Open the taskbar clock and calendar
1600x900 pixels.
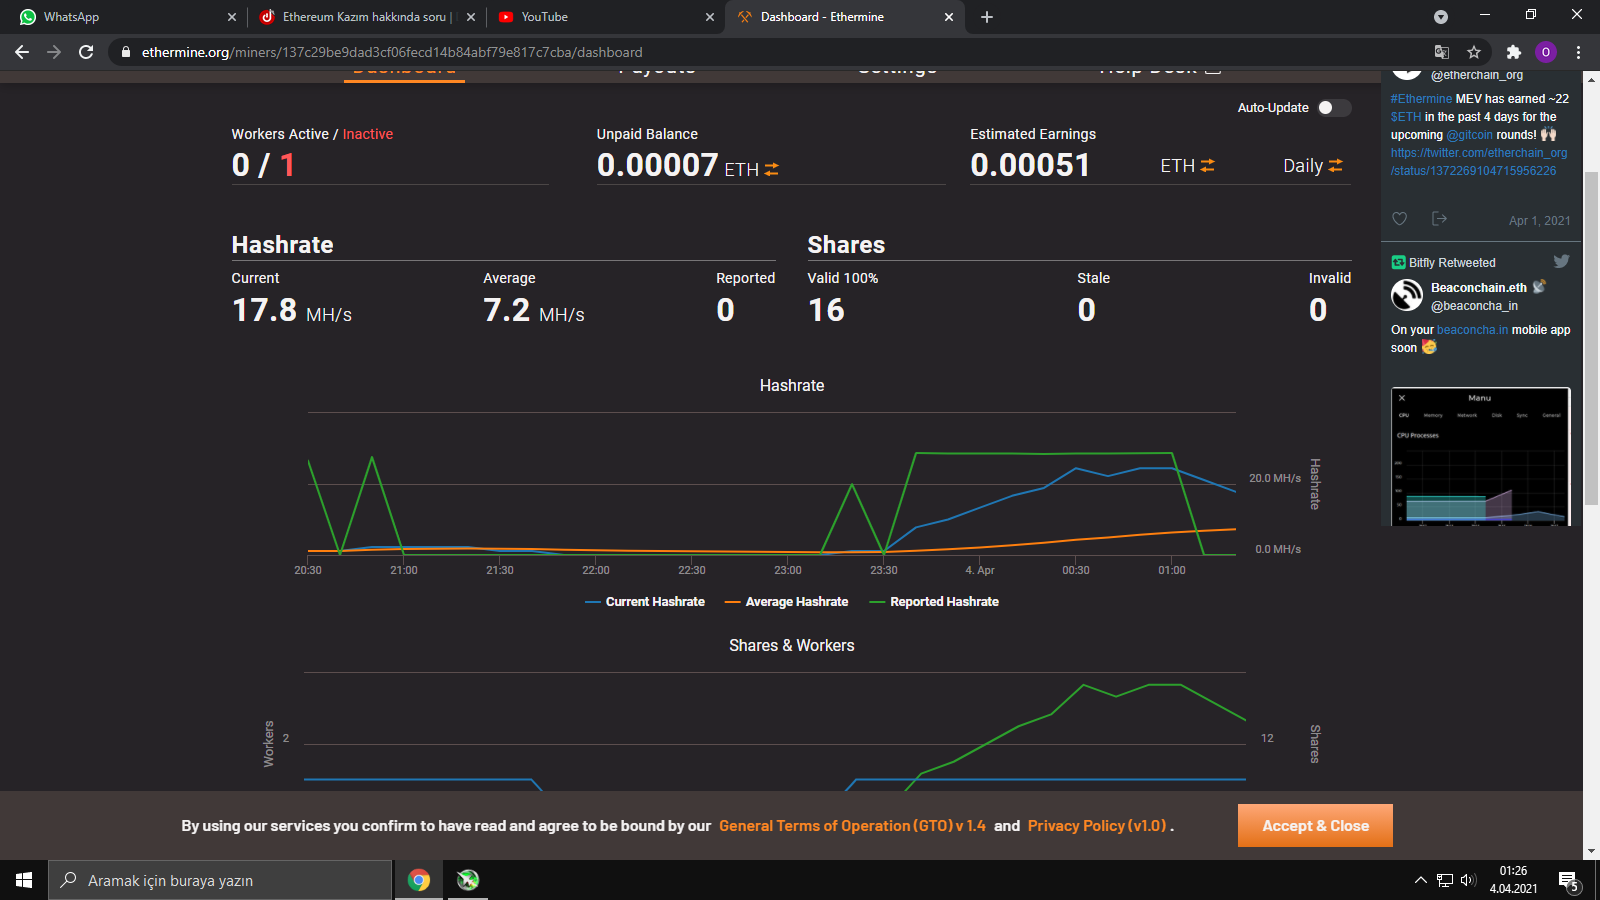pos(1513,880)
